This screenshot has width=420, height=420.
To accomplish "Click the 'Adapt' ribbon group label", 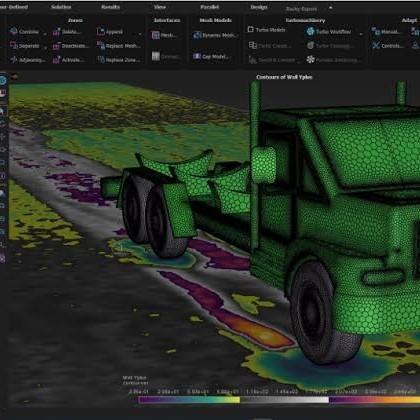I will click(x=409, y=20).
